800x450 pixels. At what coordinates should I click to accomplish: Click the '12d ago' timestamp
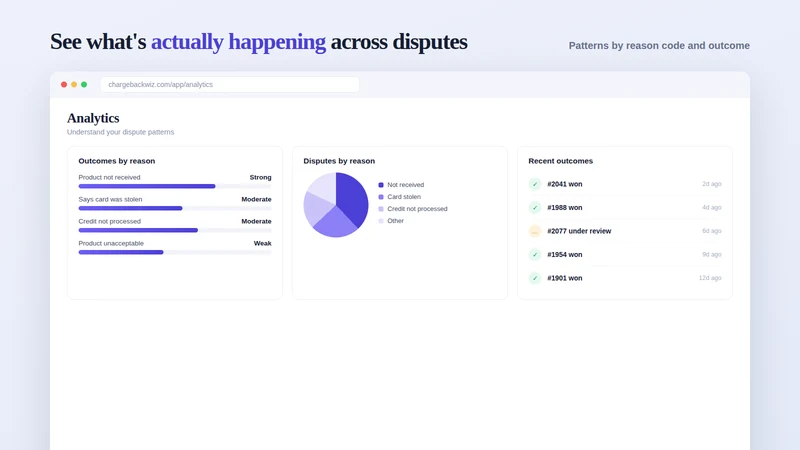[710, 278]
